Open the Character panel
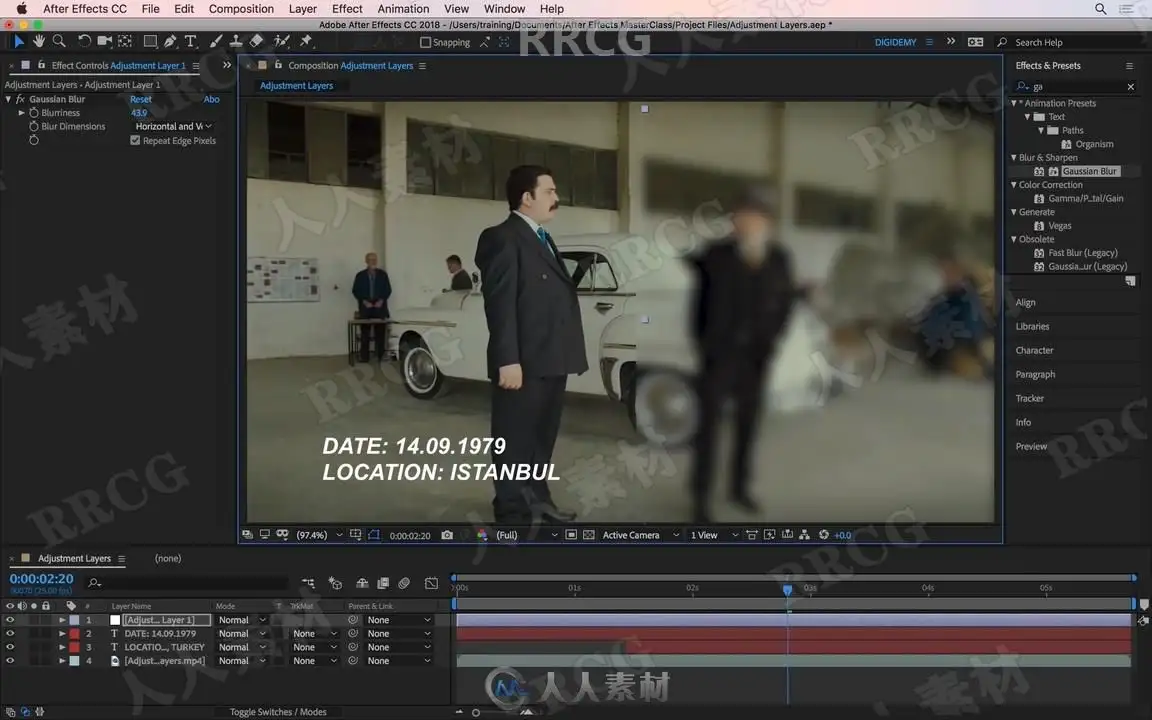The height and width of the screenshot is (720, 1152). [x=1034, y=350]
